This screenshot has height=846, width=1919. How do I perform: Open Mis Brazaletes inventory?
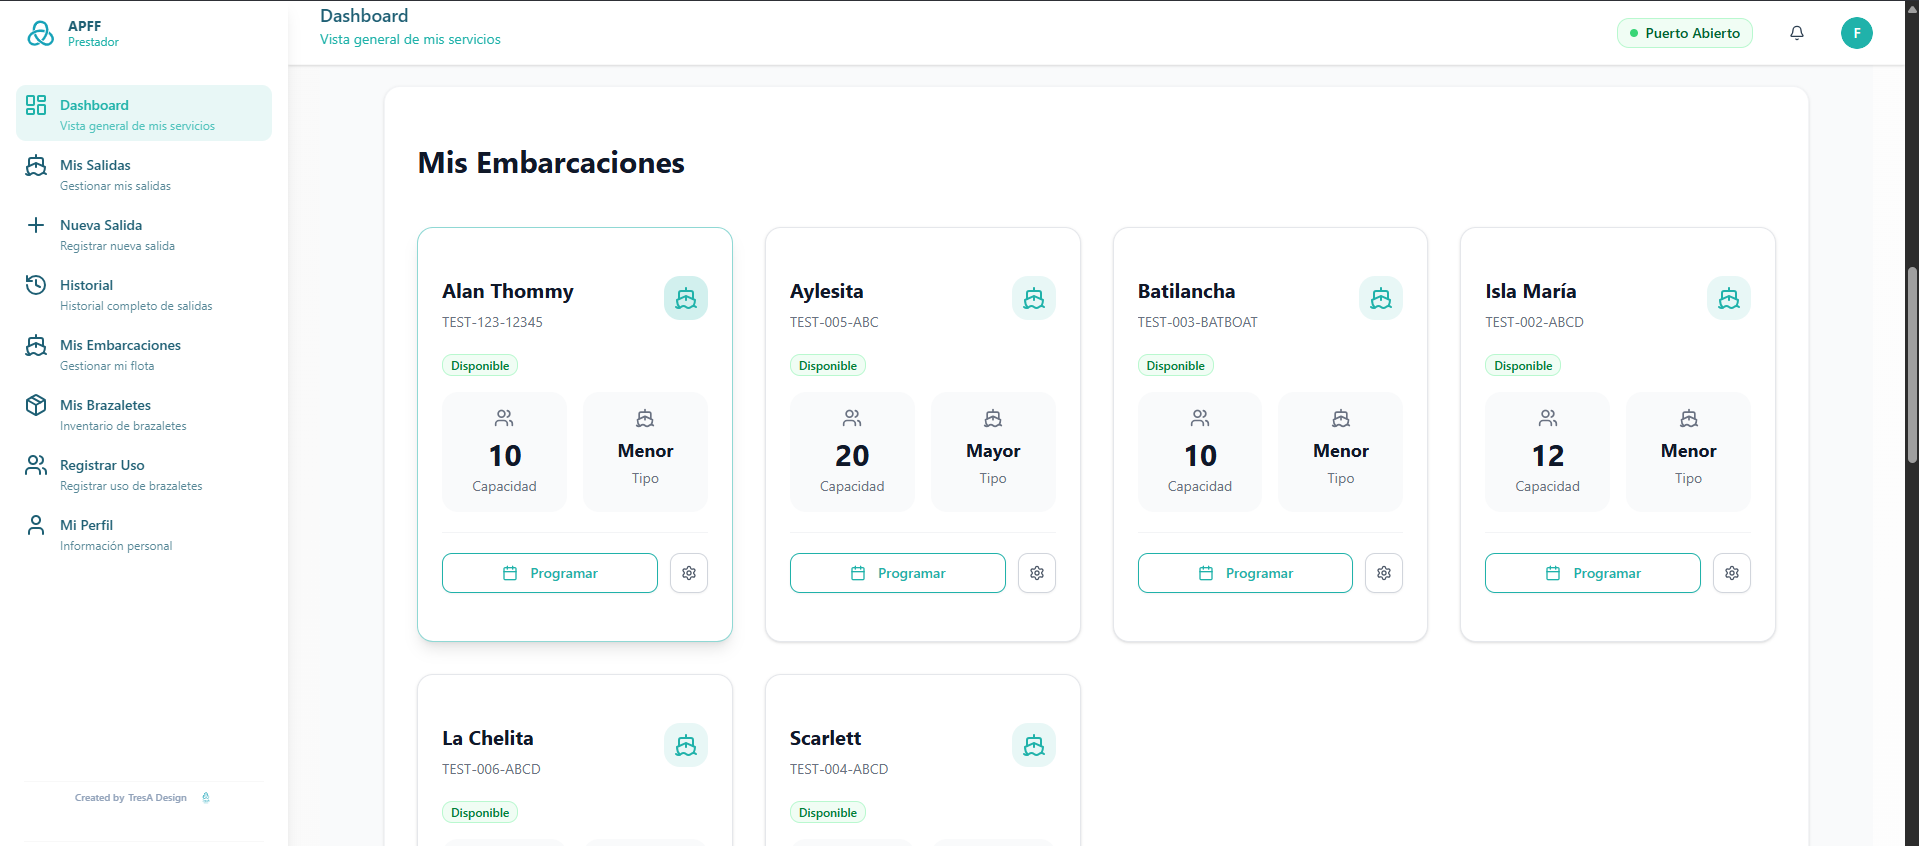coord(144,413)
